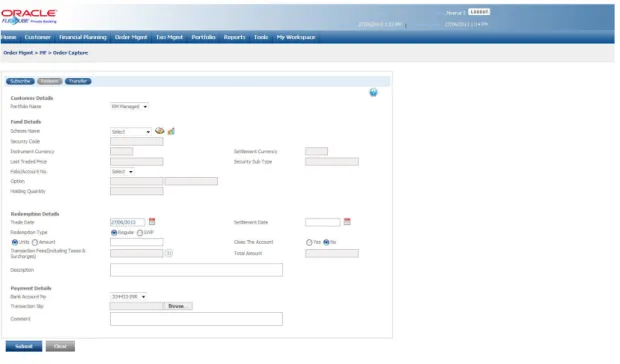Image resolution: width=620 pixels, height=364 pixels.
Task: Open the Folio/Account No dropdown
Action: click(122, 172)
